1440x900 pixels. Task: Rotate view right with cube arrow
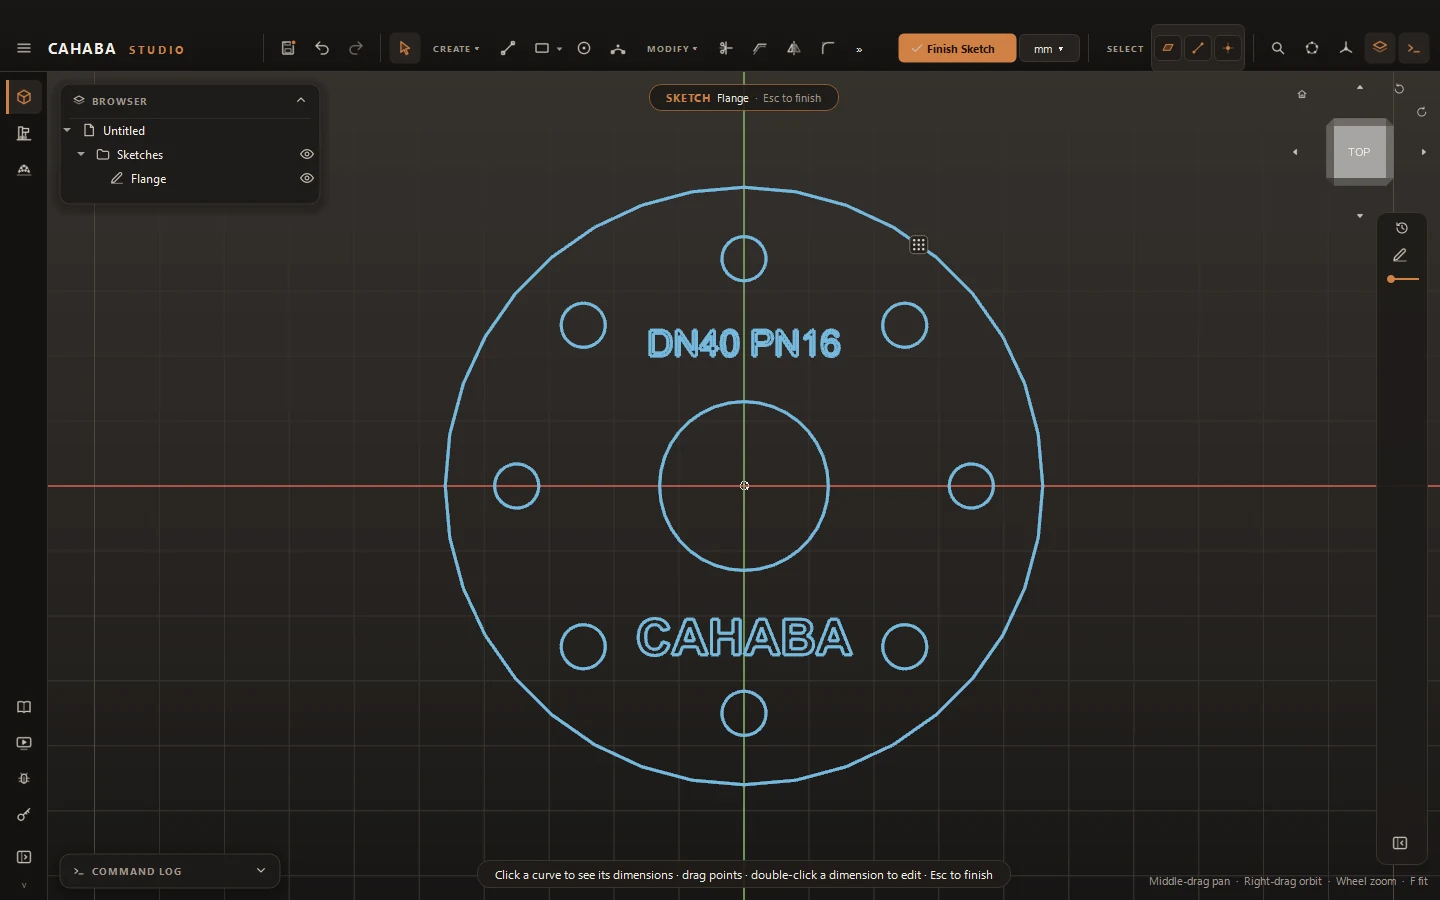pyautogui.click(x=1424, y=152)
